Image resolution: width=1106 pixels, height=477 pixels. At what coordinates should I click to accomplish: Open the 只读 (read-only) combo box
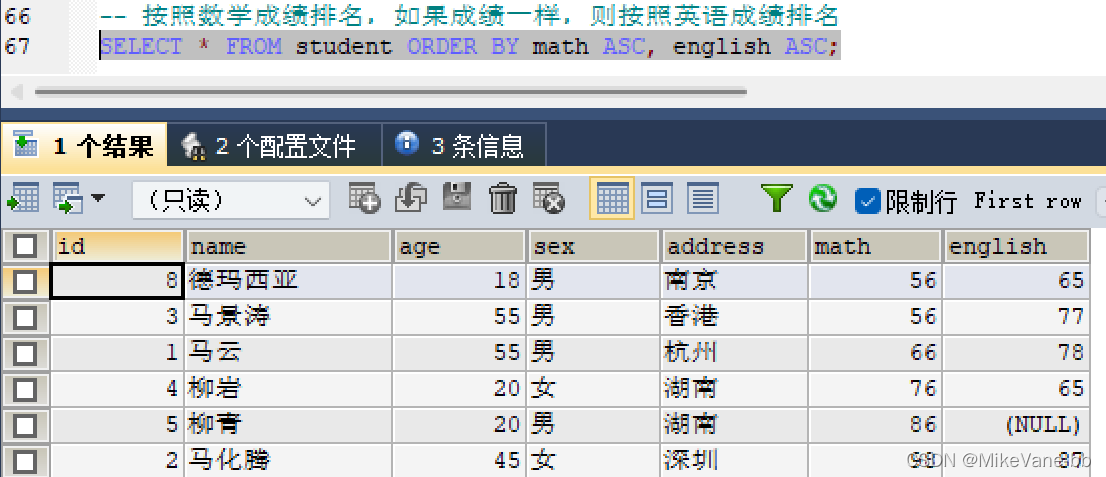pos(231,200)
